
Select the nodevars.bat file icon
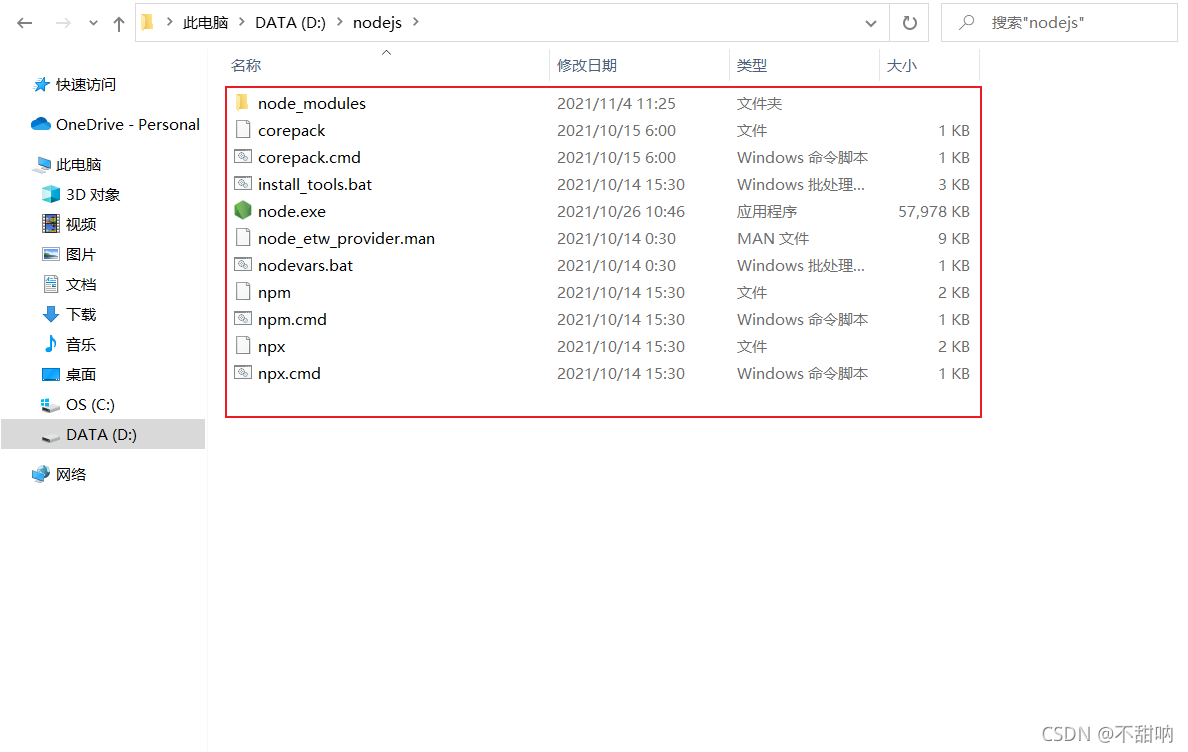[242, 264]
